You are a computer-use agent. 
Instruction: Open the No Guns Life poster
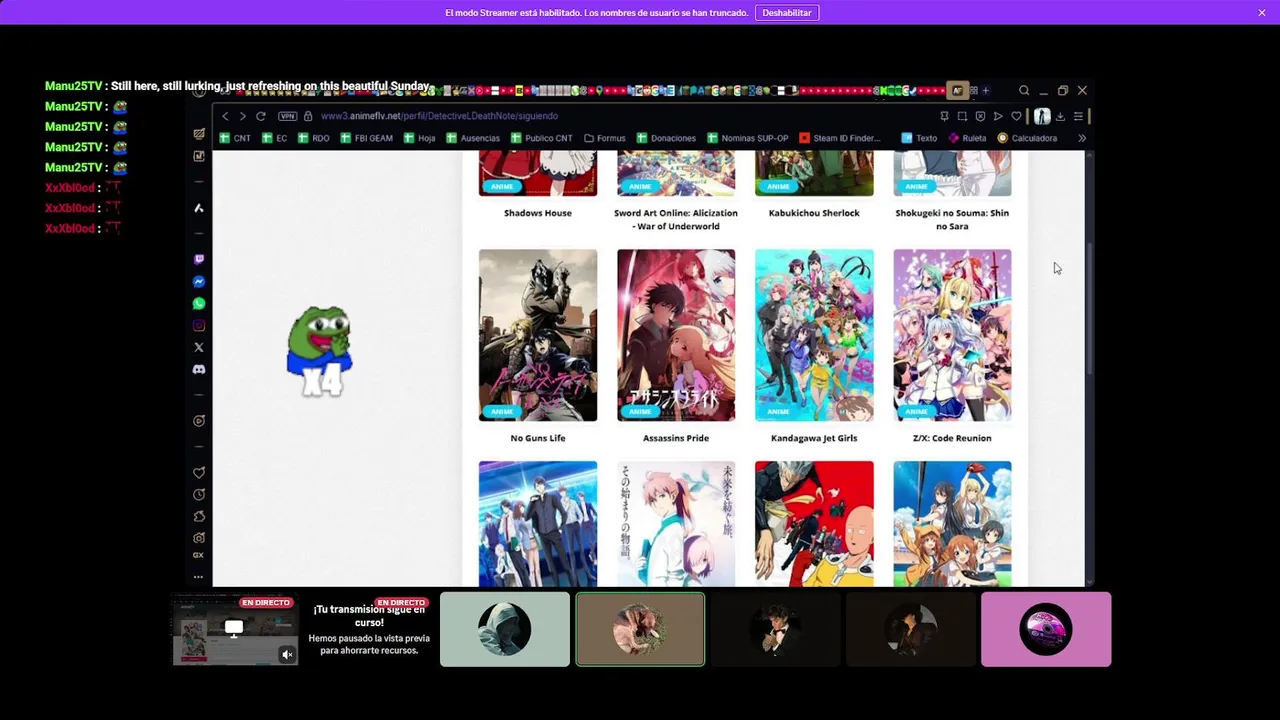point(538,335)
